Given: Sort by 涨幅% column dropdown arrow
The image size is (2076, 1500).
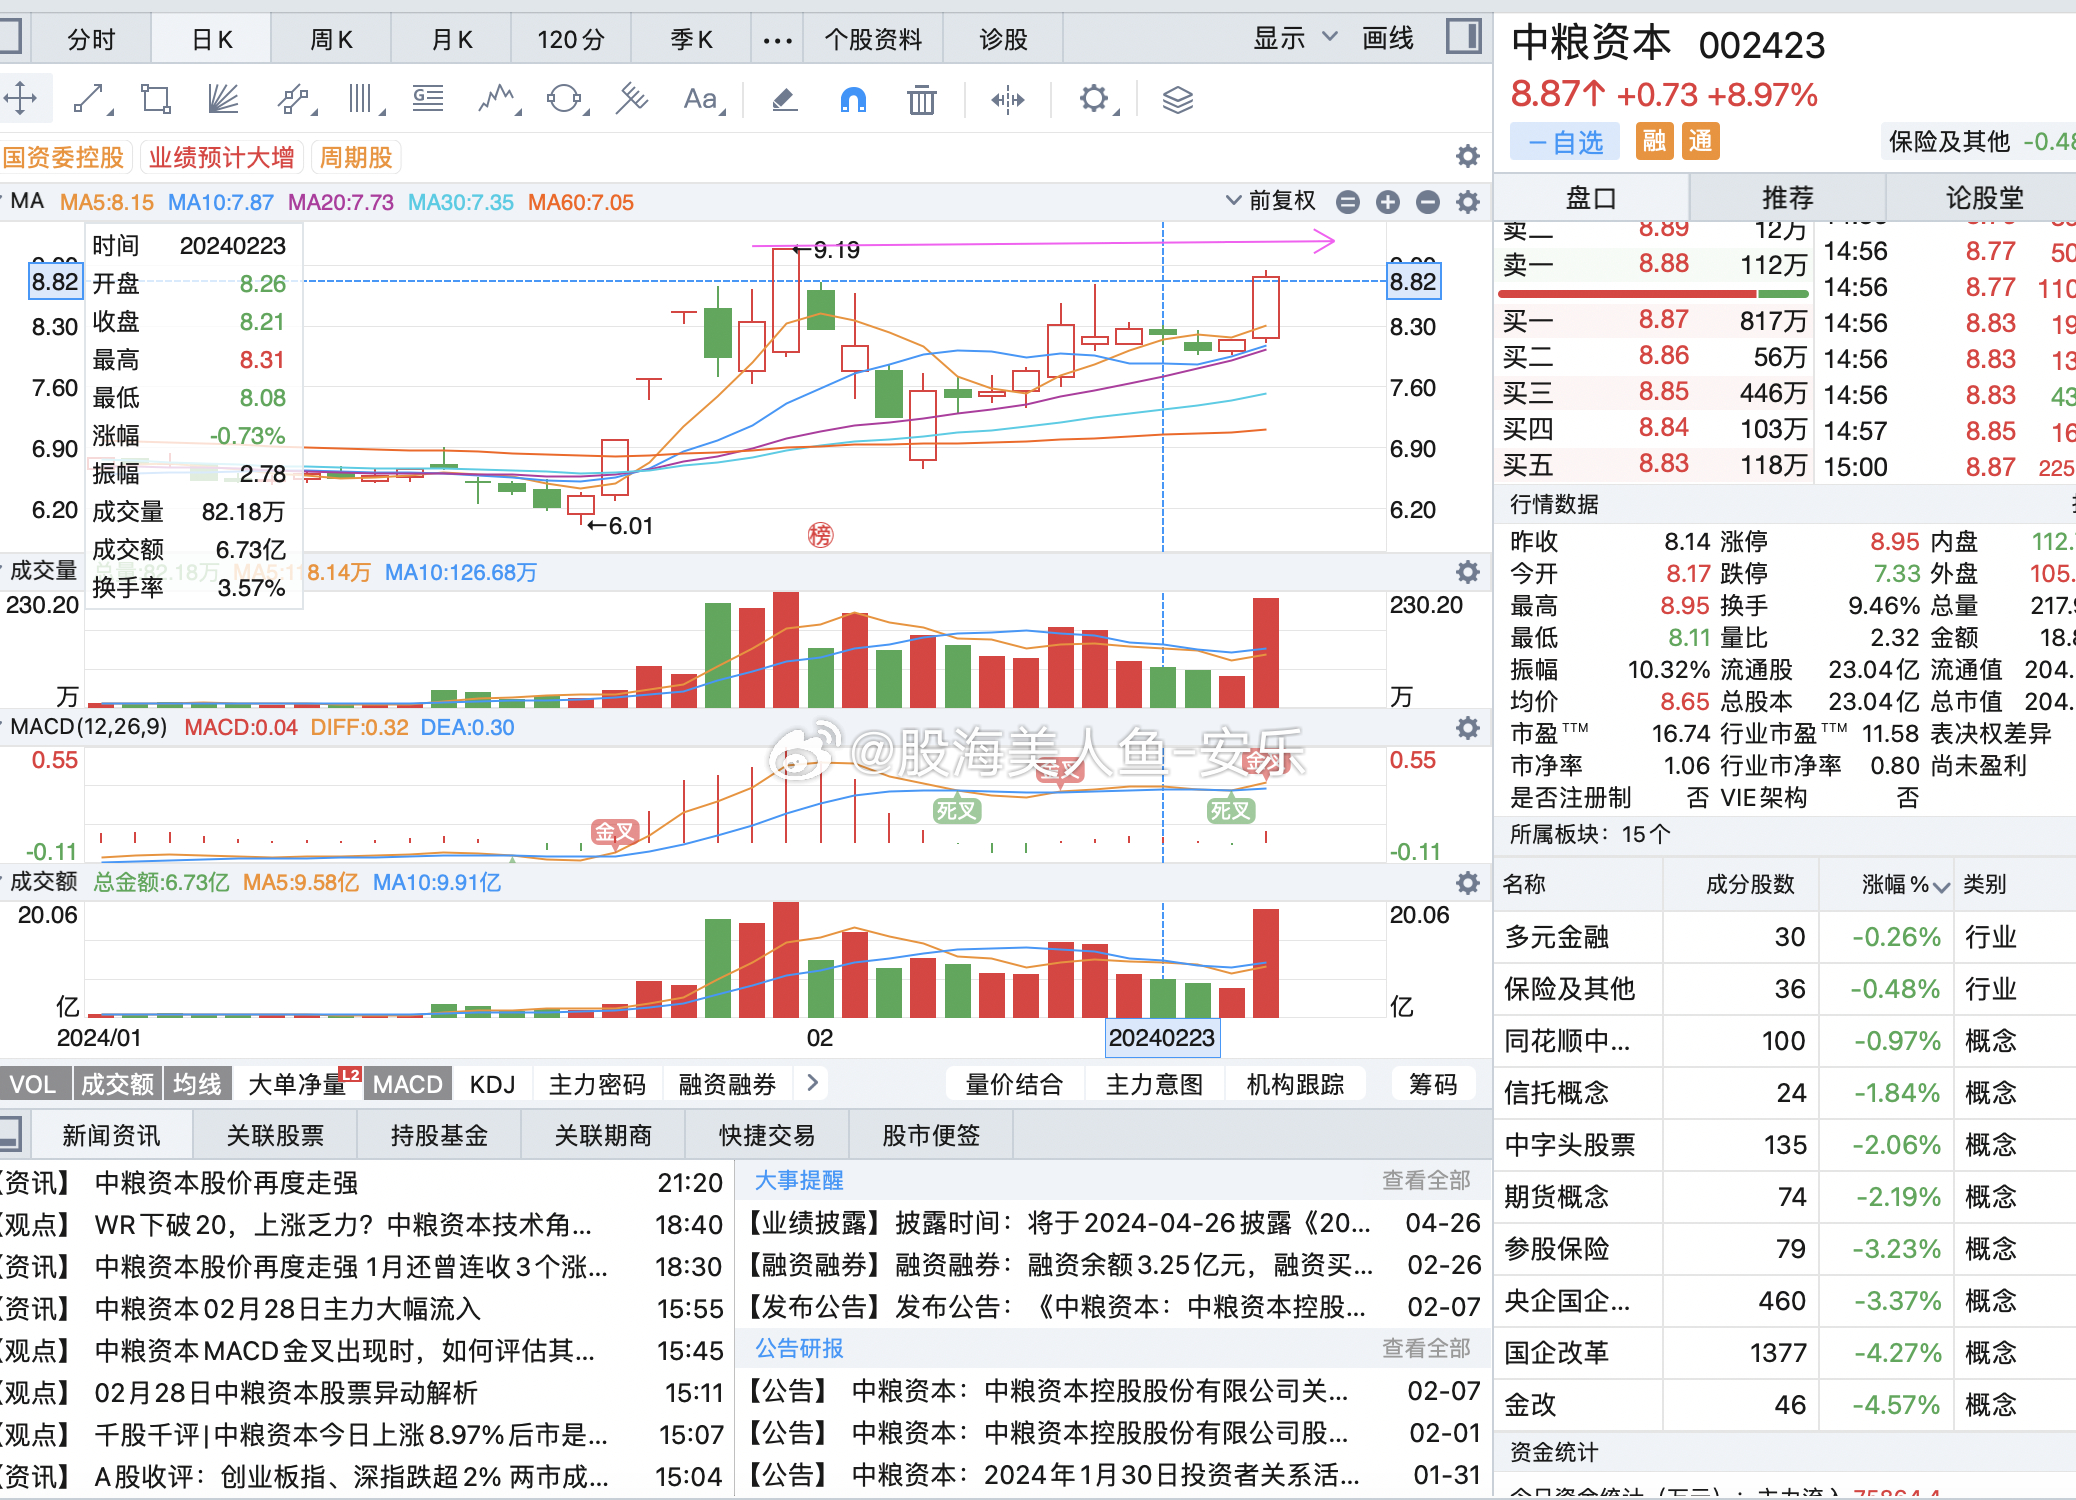Looking at the screenshot, I should 1941,886.
